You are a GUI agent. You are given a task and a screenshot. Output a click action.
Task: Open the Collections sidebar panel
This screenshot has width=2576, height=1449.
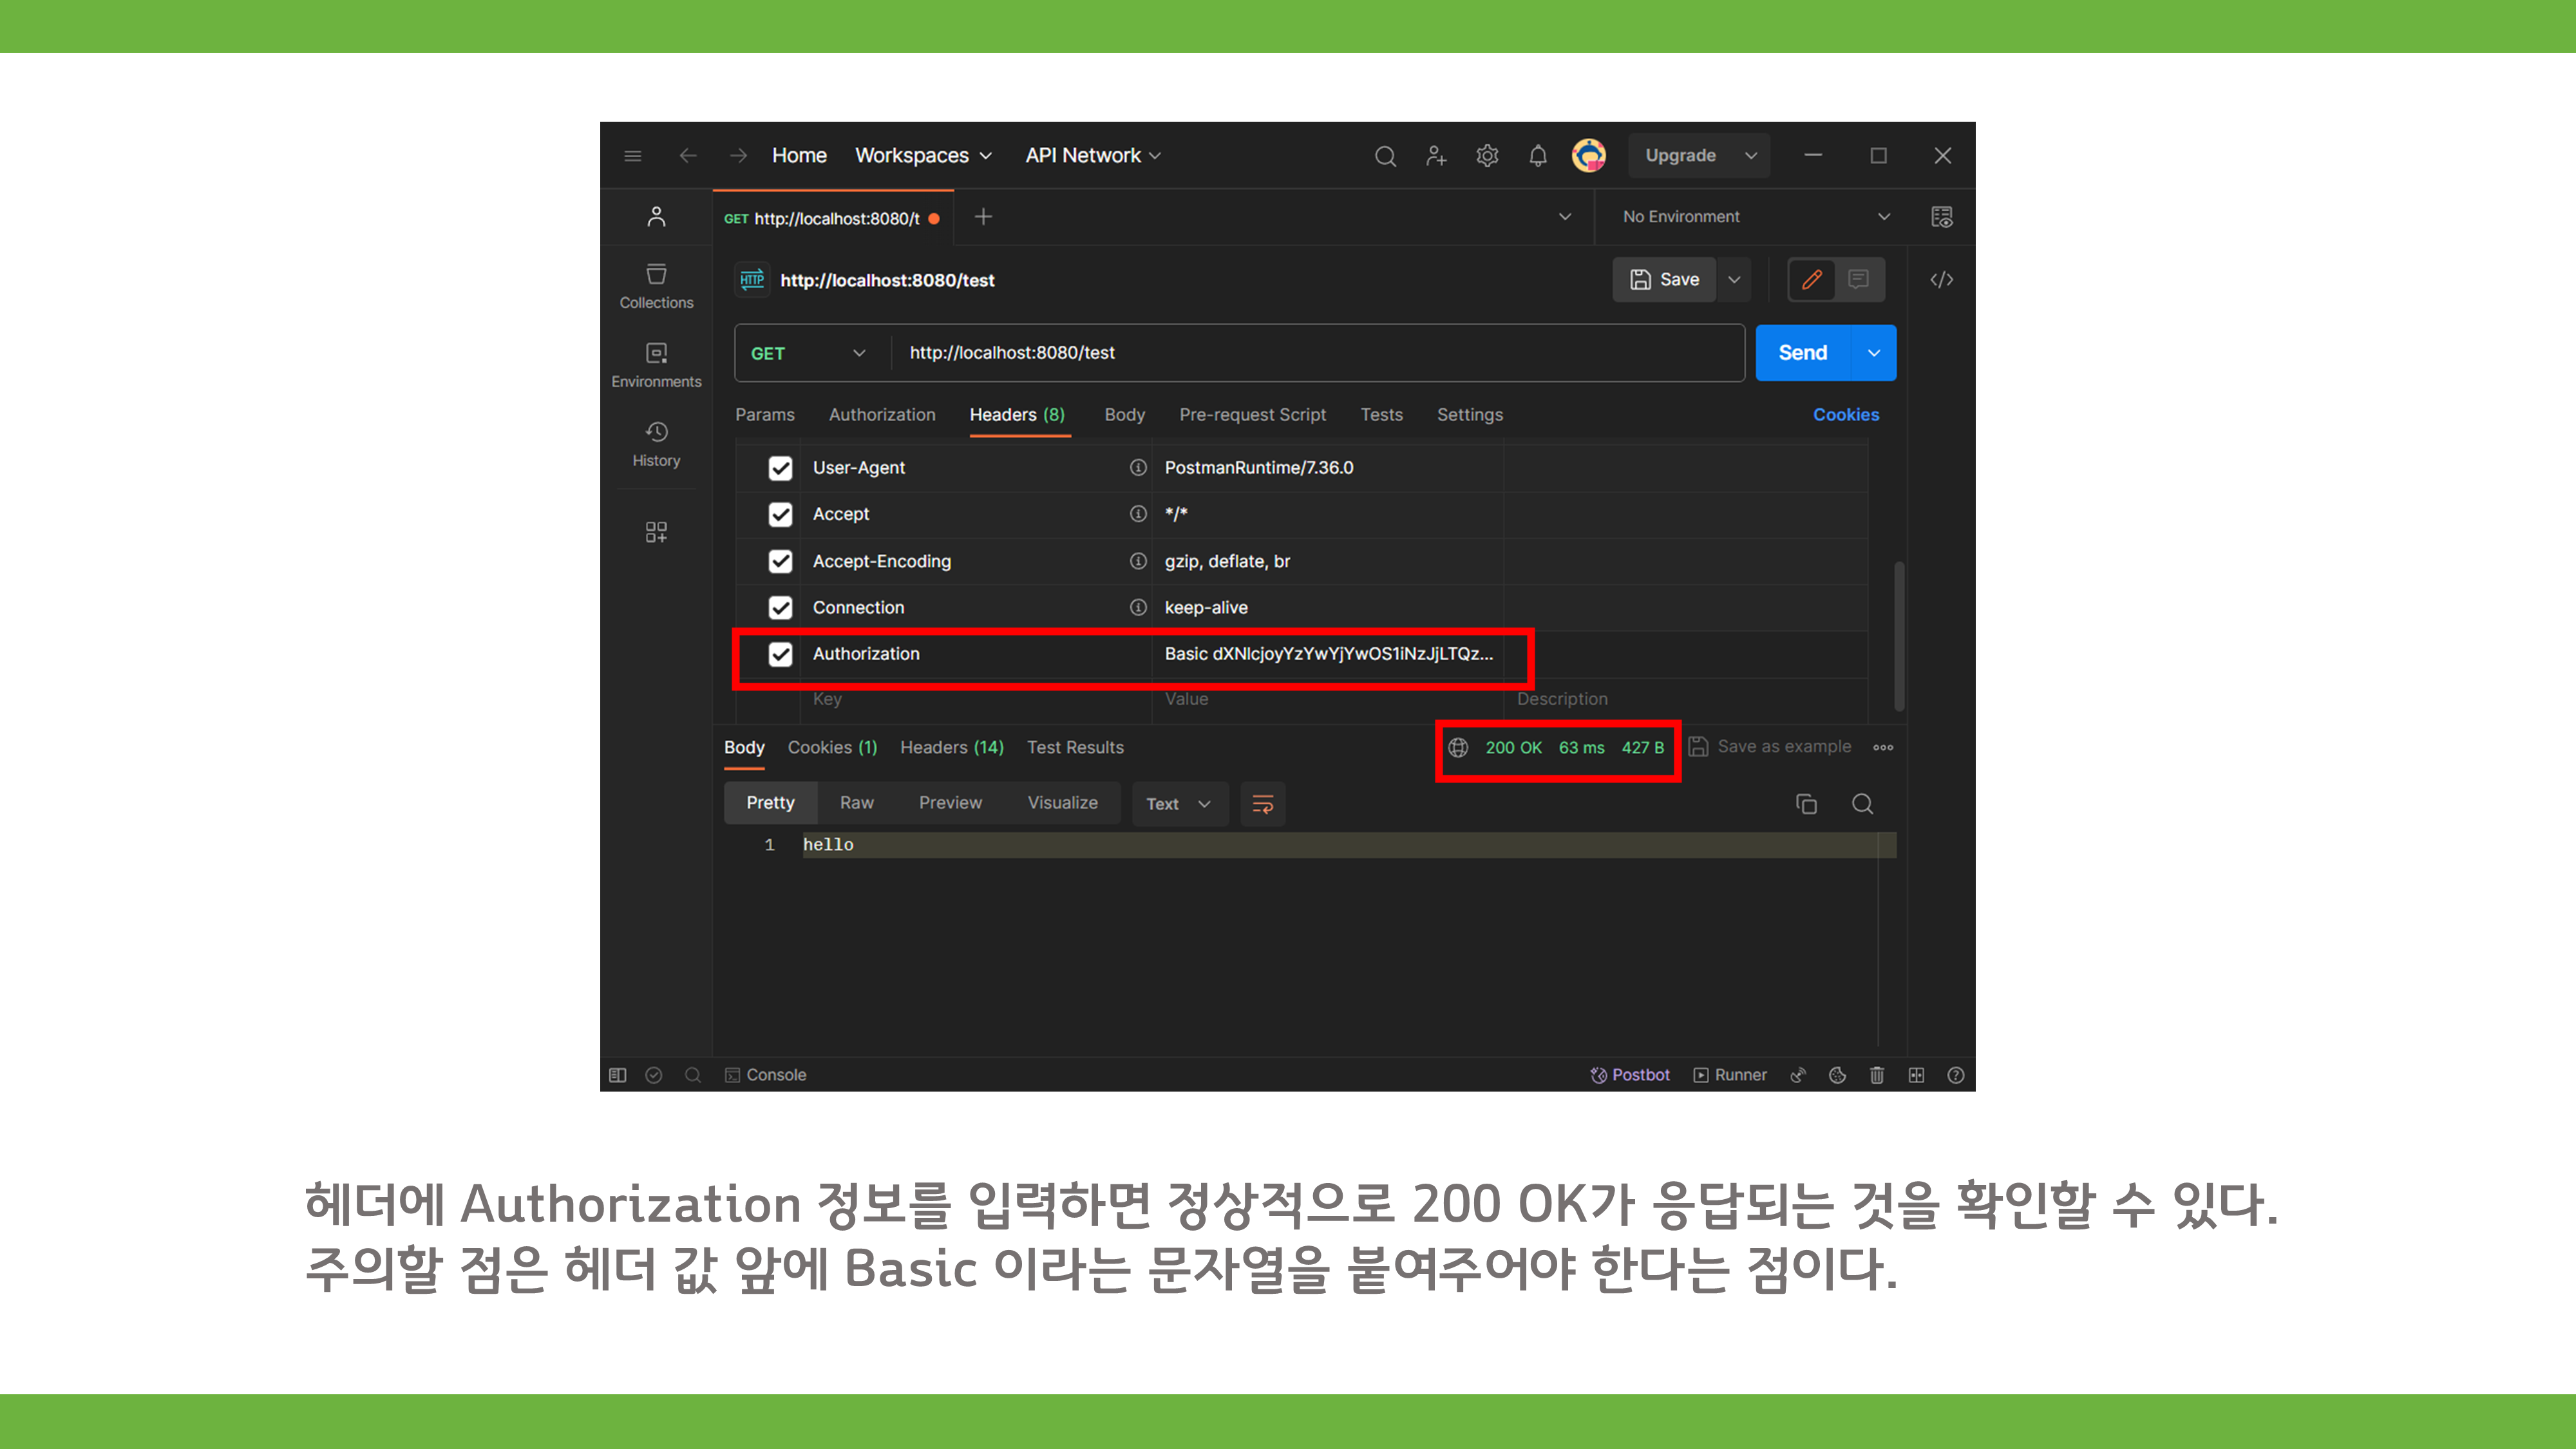656,285
